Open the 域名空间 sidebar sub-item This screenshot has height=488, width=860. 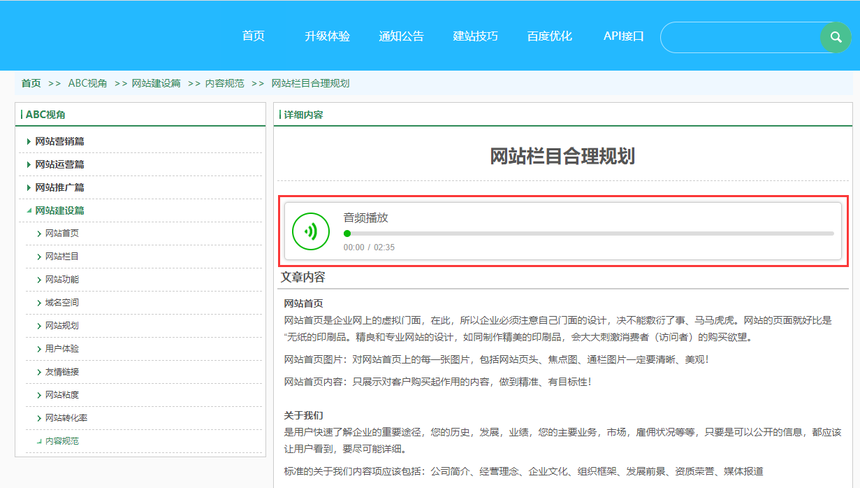click(62, 303)
